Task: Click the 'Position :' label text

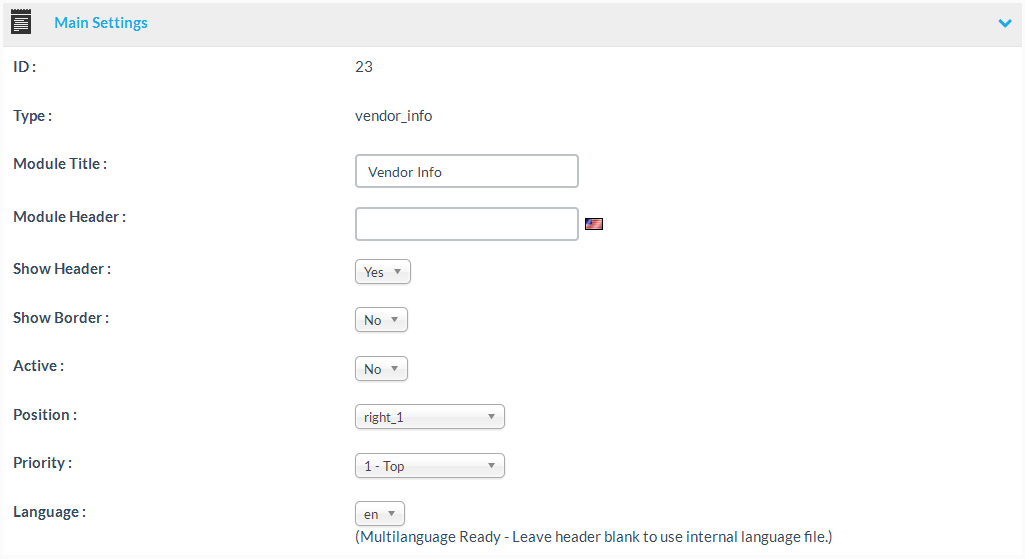Action: coord(44,415)
